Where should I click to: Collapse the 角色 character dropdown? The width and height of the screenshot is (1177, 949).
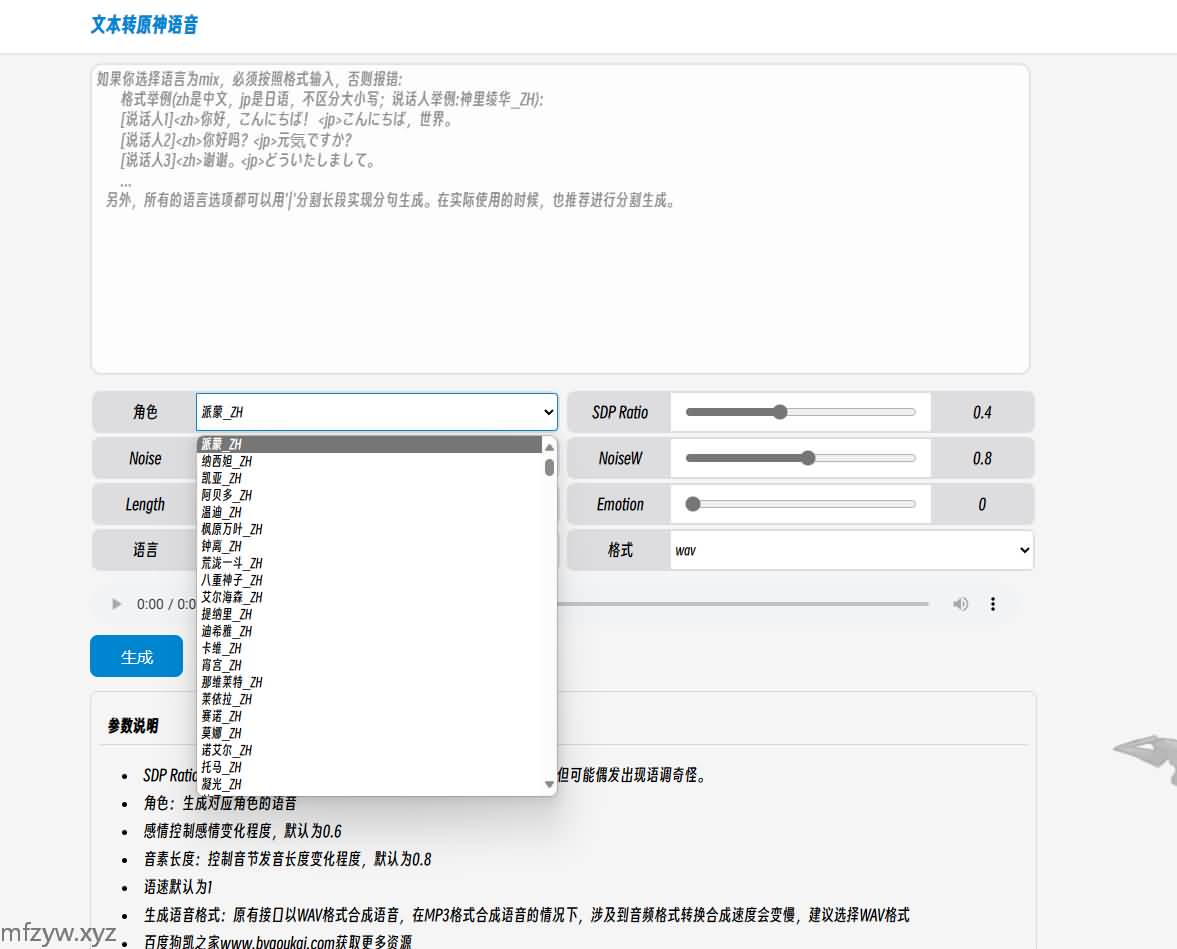pyautogui.click(x=376, y=412)
